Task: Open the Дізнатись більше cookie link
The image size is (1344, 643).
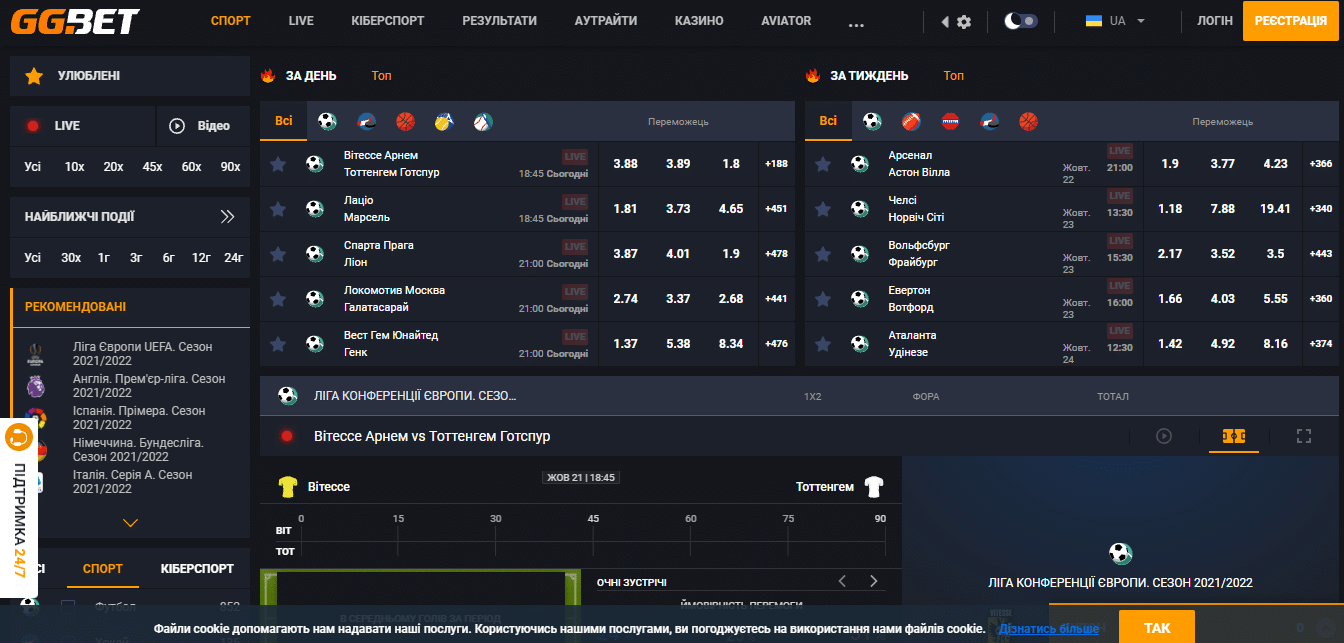Action: click(1049, 628)
